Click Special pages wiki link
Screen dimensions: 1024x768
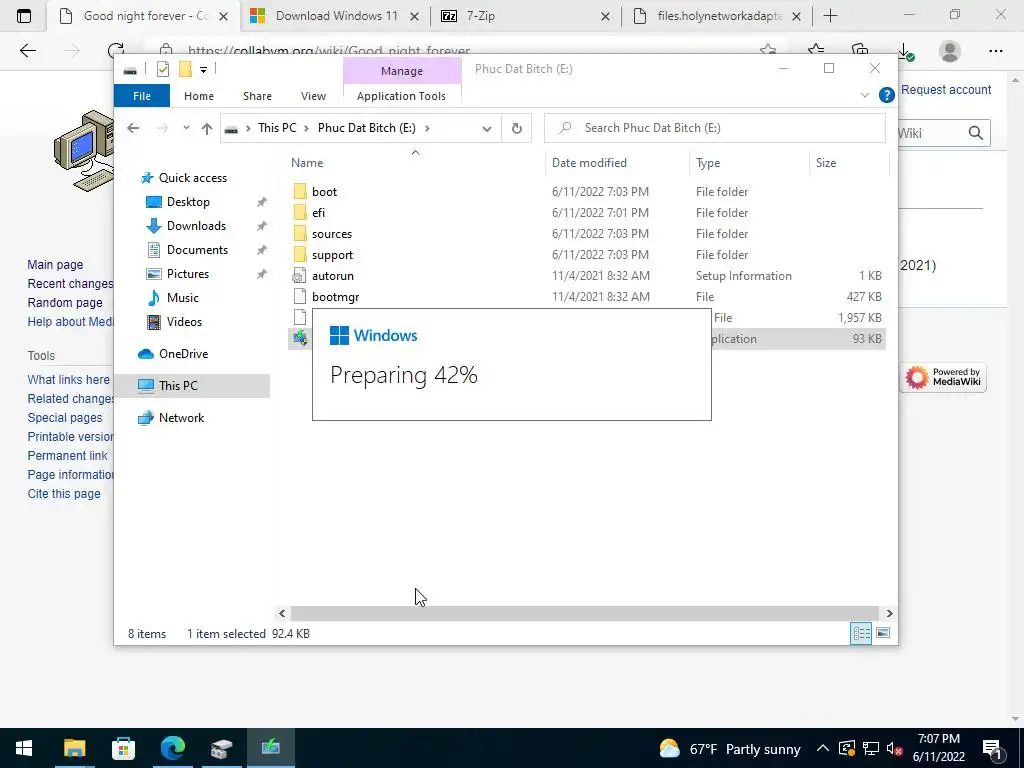click(x=65, y=417)
